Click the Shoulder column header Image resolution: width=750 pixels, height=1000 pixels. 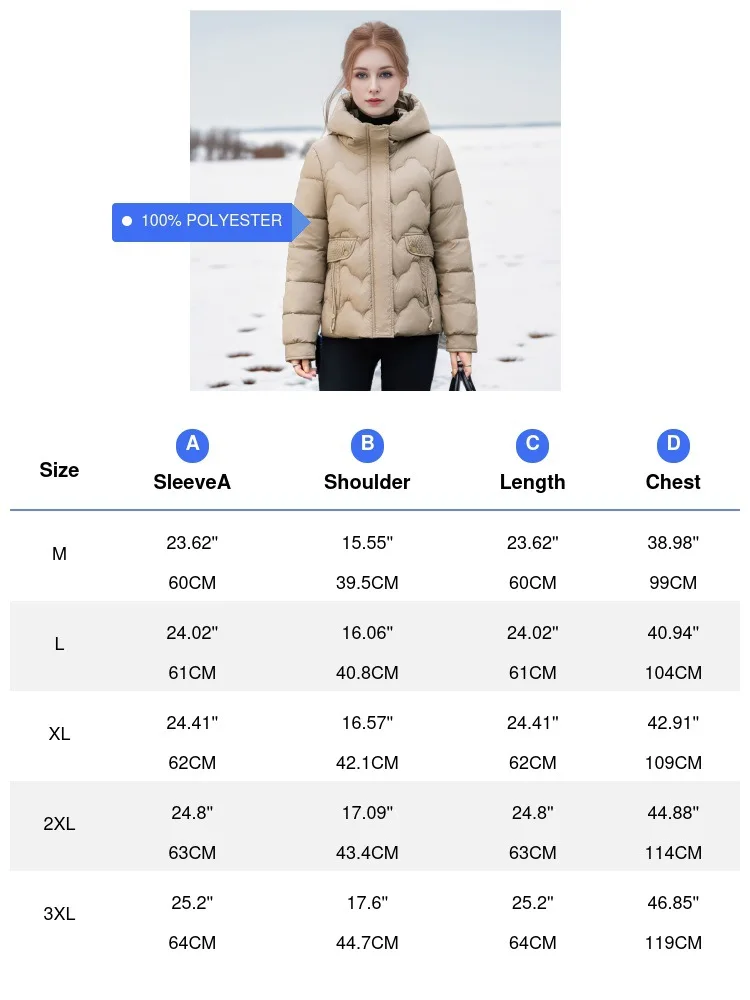[367, 482]
